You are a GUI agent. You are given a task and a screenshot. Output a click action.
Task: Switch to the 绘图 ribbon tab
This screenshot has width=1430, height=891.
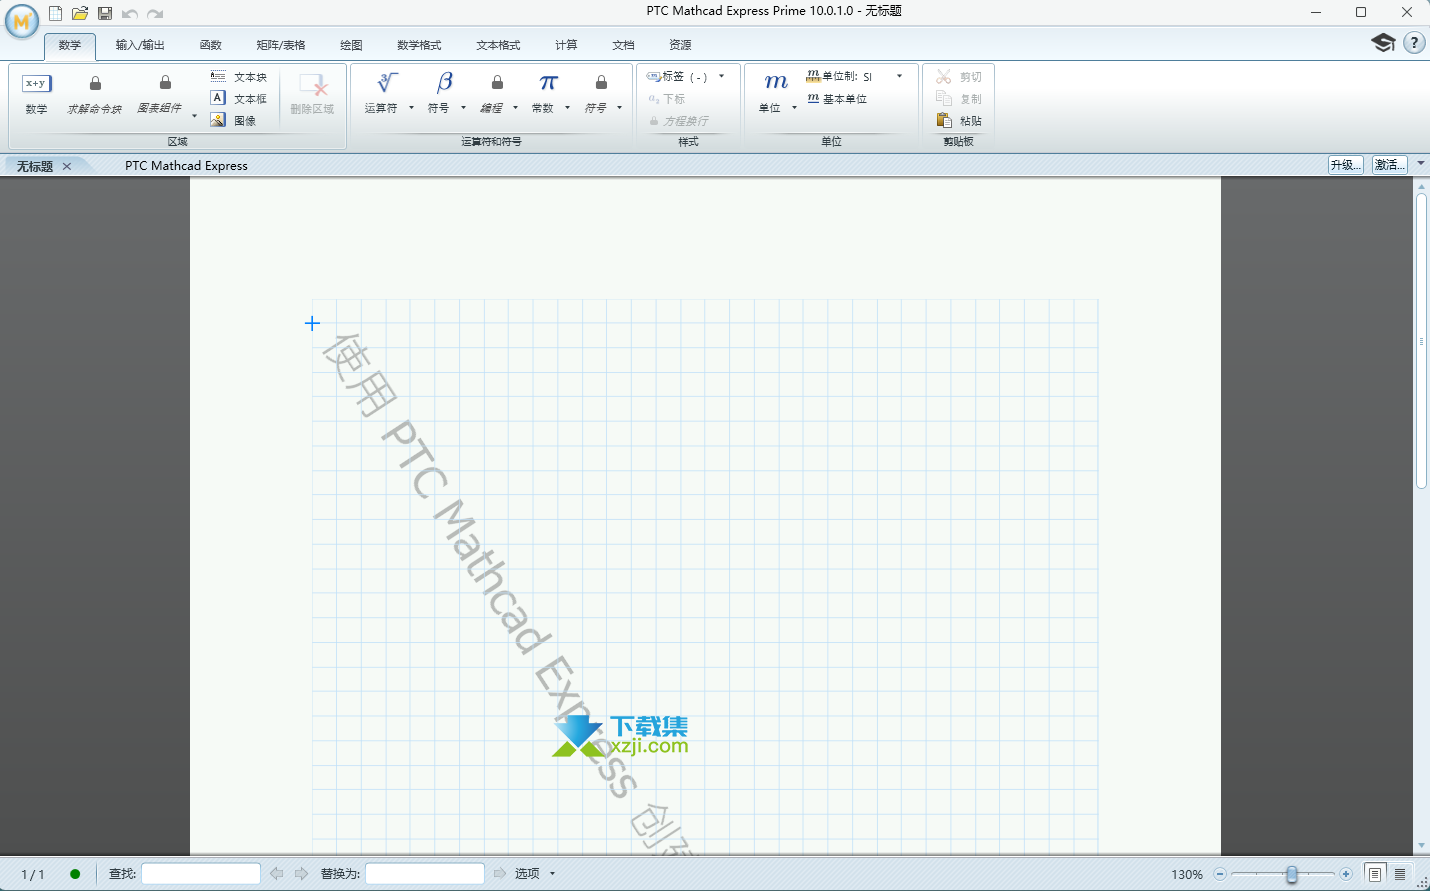pos(351,45)
